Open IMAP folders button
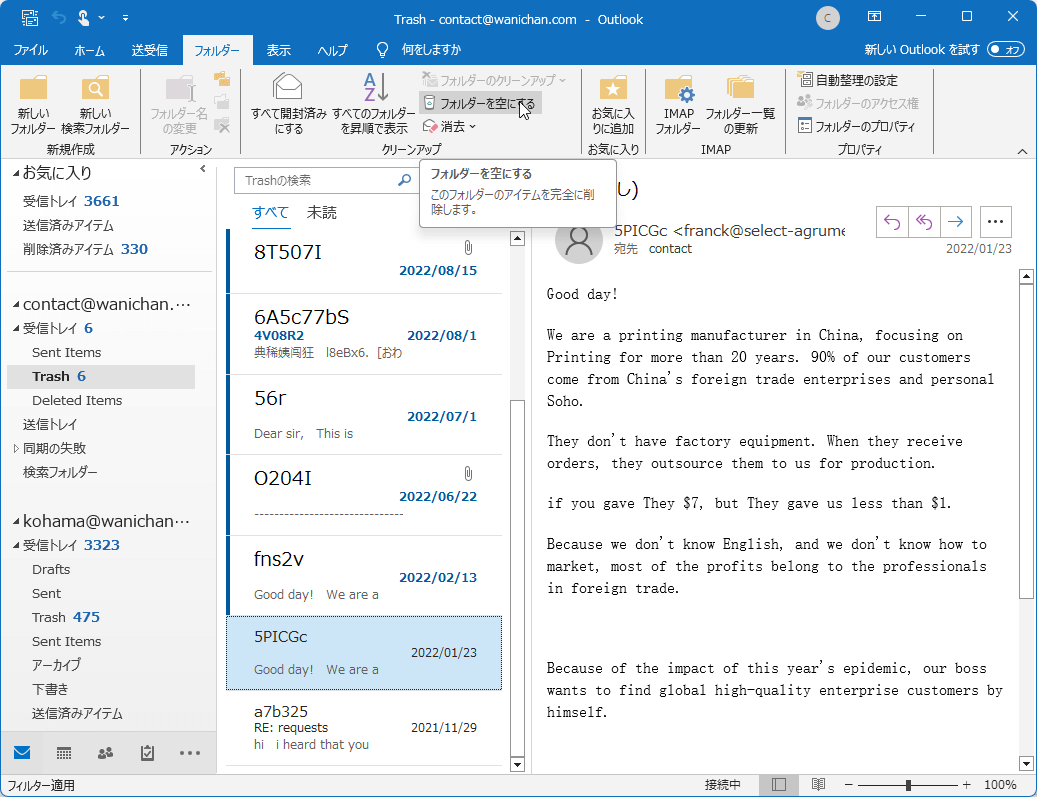1037x797 pixels. (678, 105)
